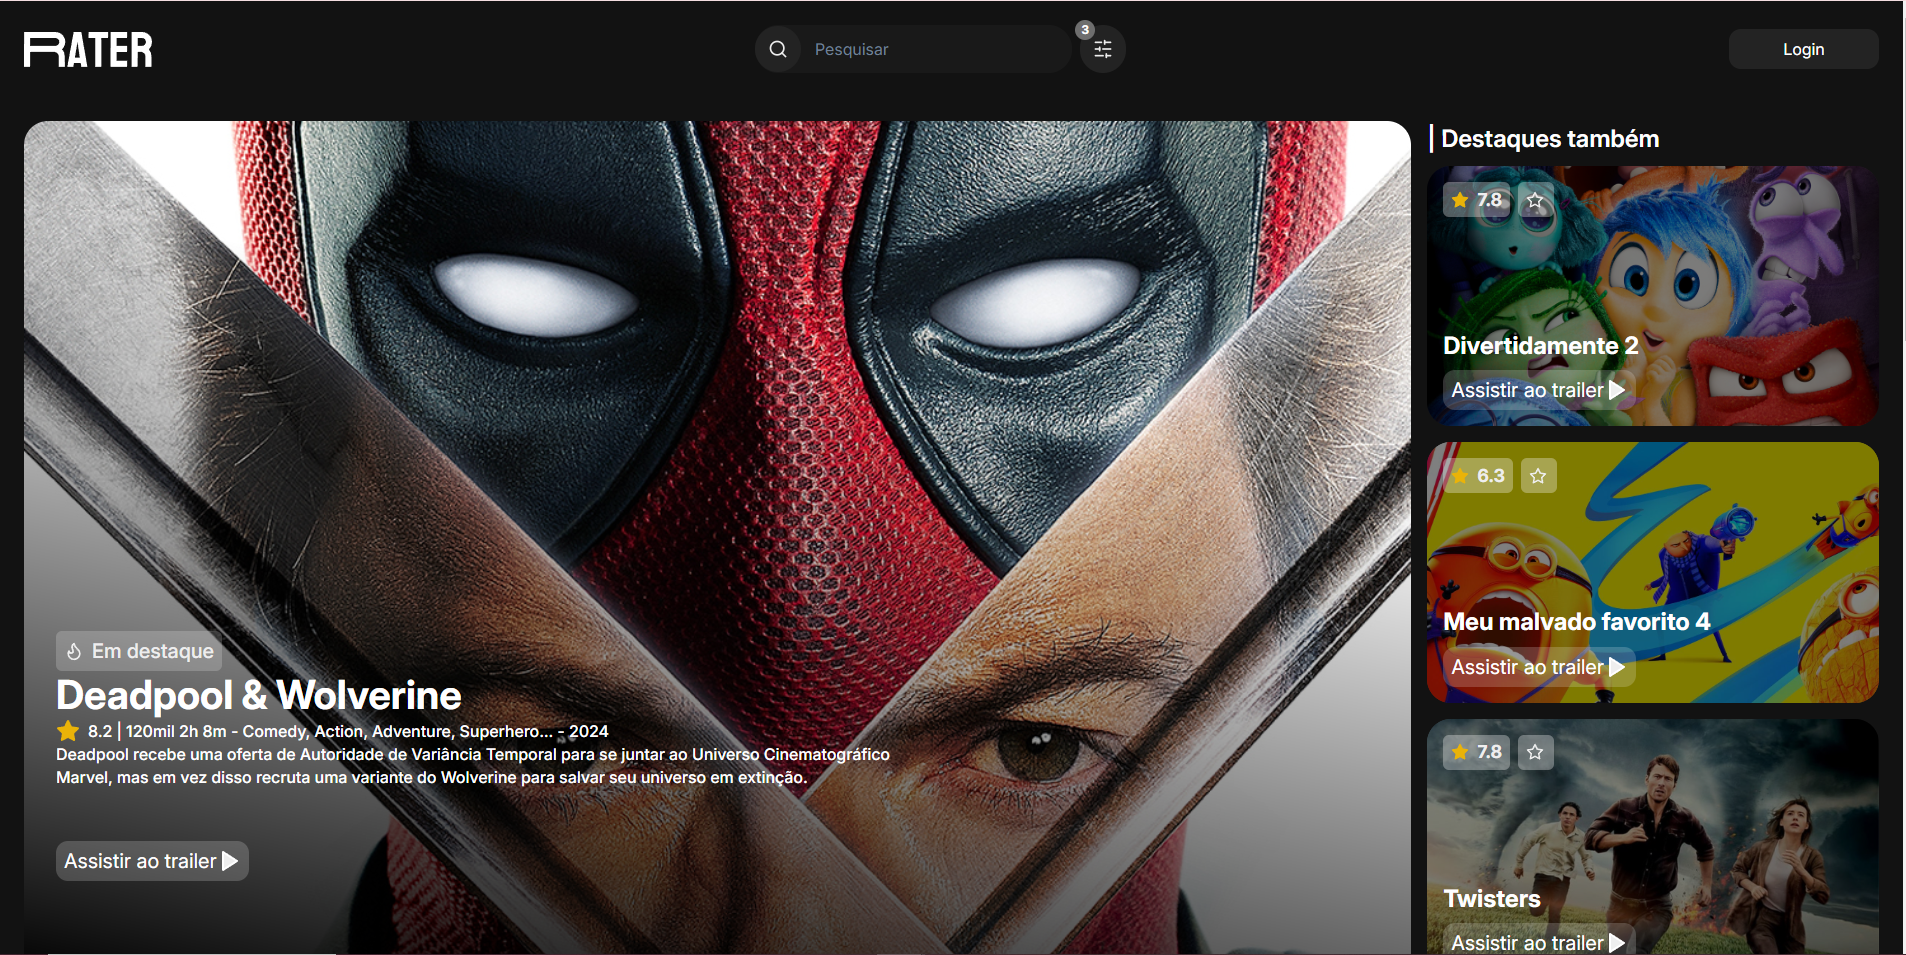The height and width of the screenshot is (955, 1906).
Task: Click Meu malvado favorito 4 rating 6.3
Action: point(1478,476)
